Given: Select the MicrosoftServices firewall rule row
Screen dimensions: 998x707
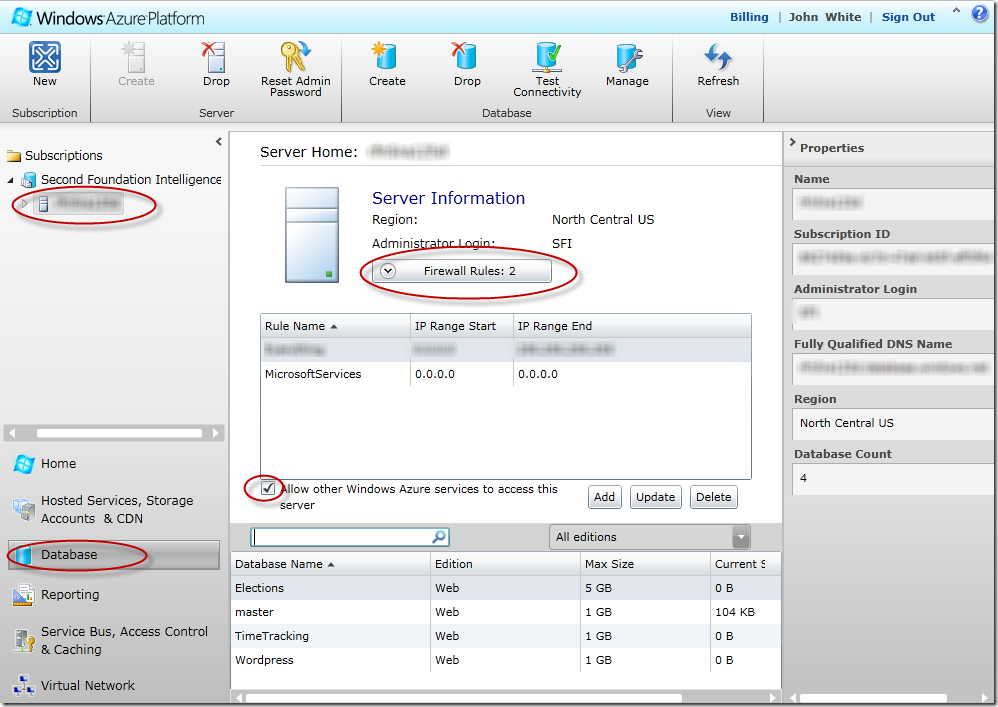Looking at the screenshot, I should coord(505,374).
